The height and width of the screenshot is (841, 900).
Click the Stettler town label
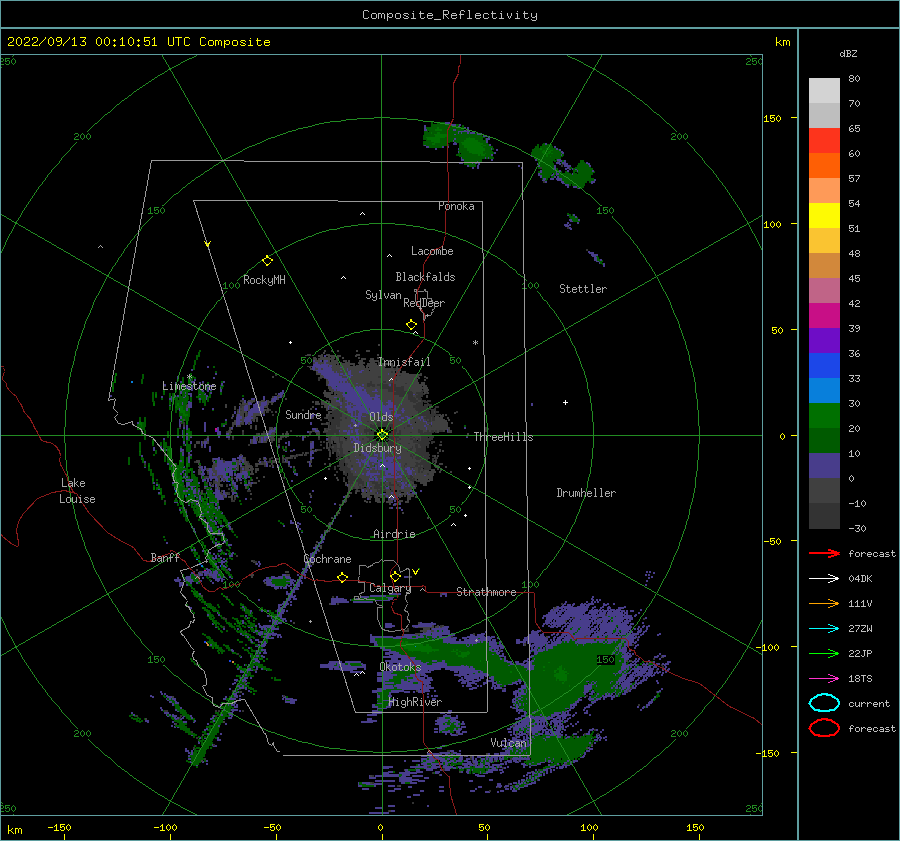coord(583,289)
